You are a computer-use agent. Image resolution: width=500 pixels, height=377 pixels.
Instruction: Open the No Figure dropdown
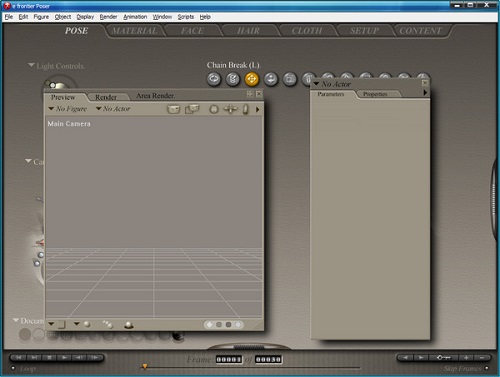pos(68,109)
